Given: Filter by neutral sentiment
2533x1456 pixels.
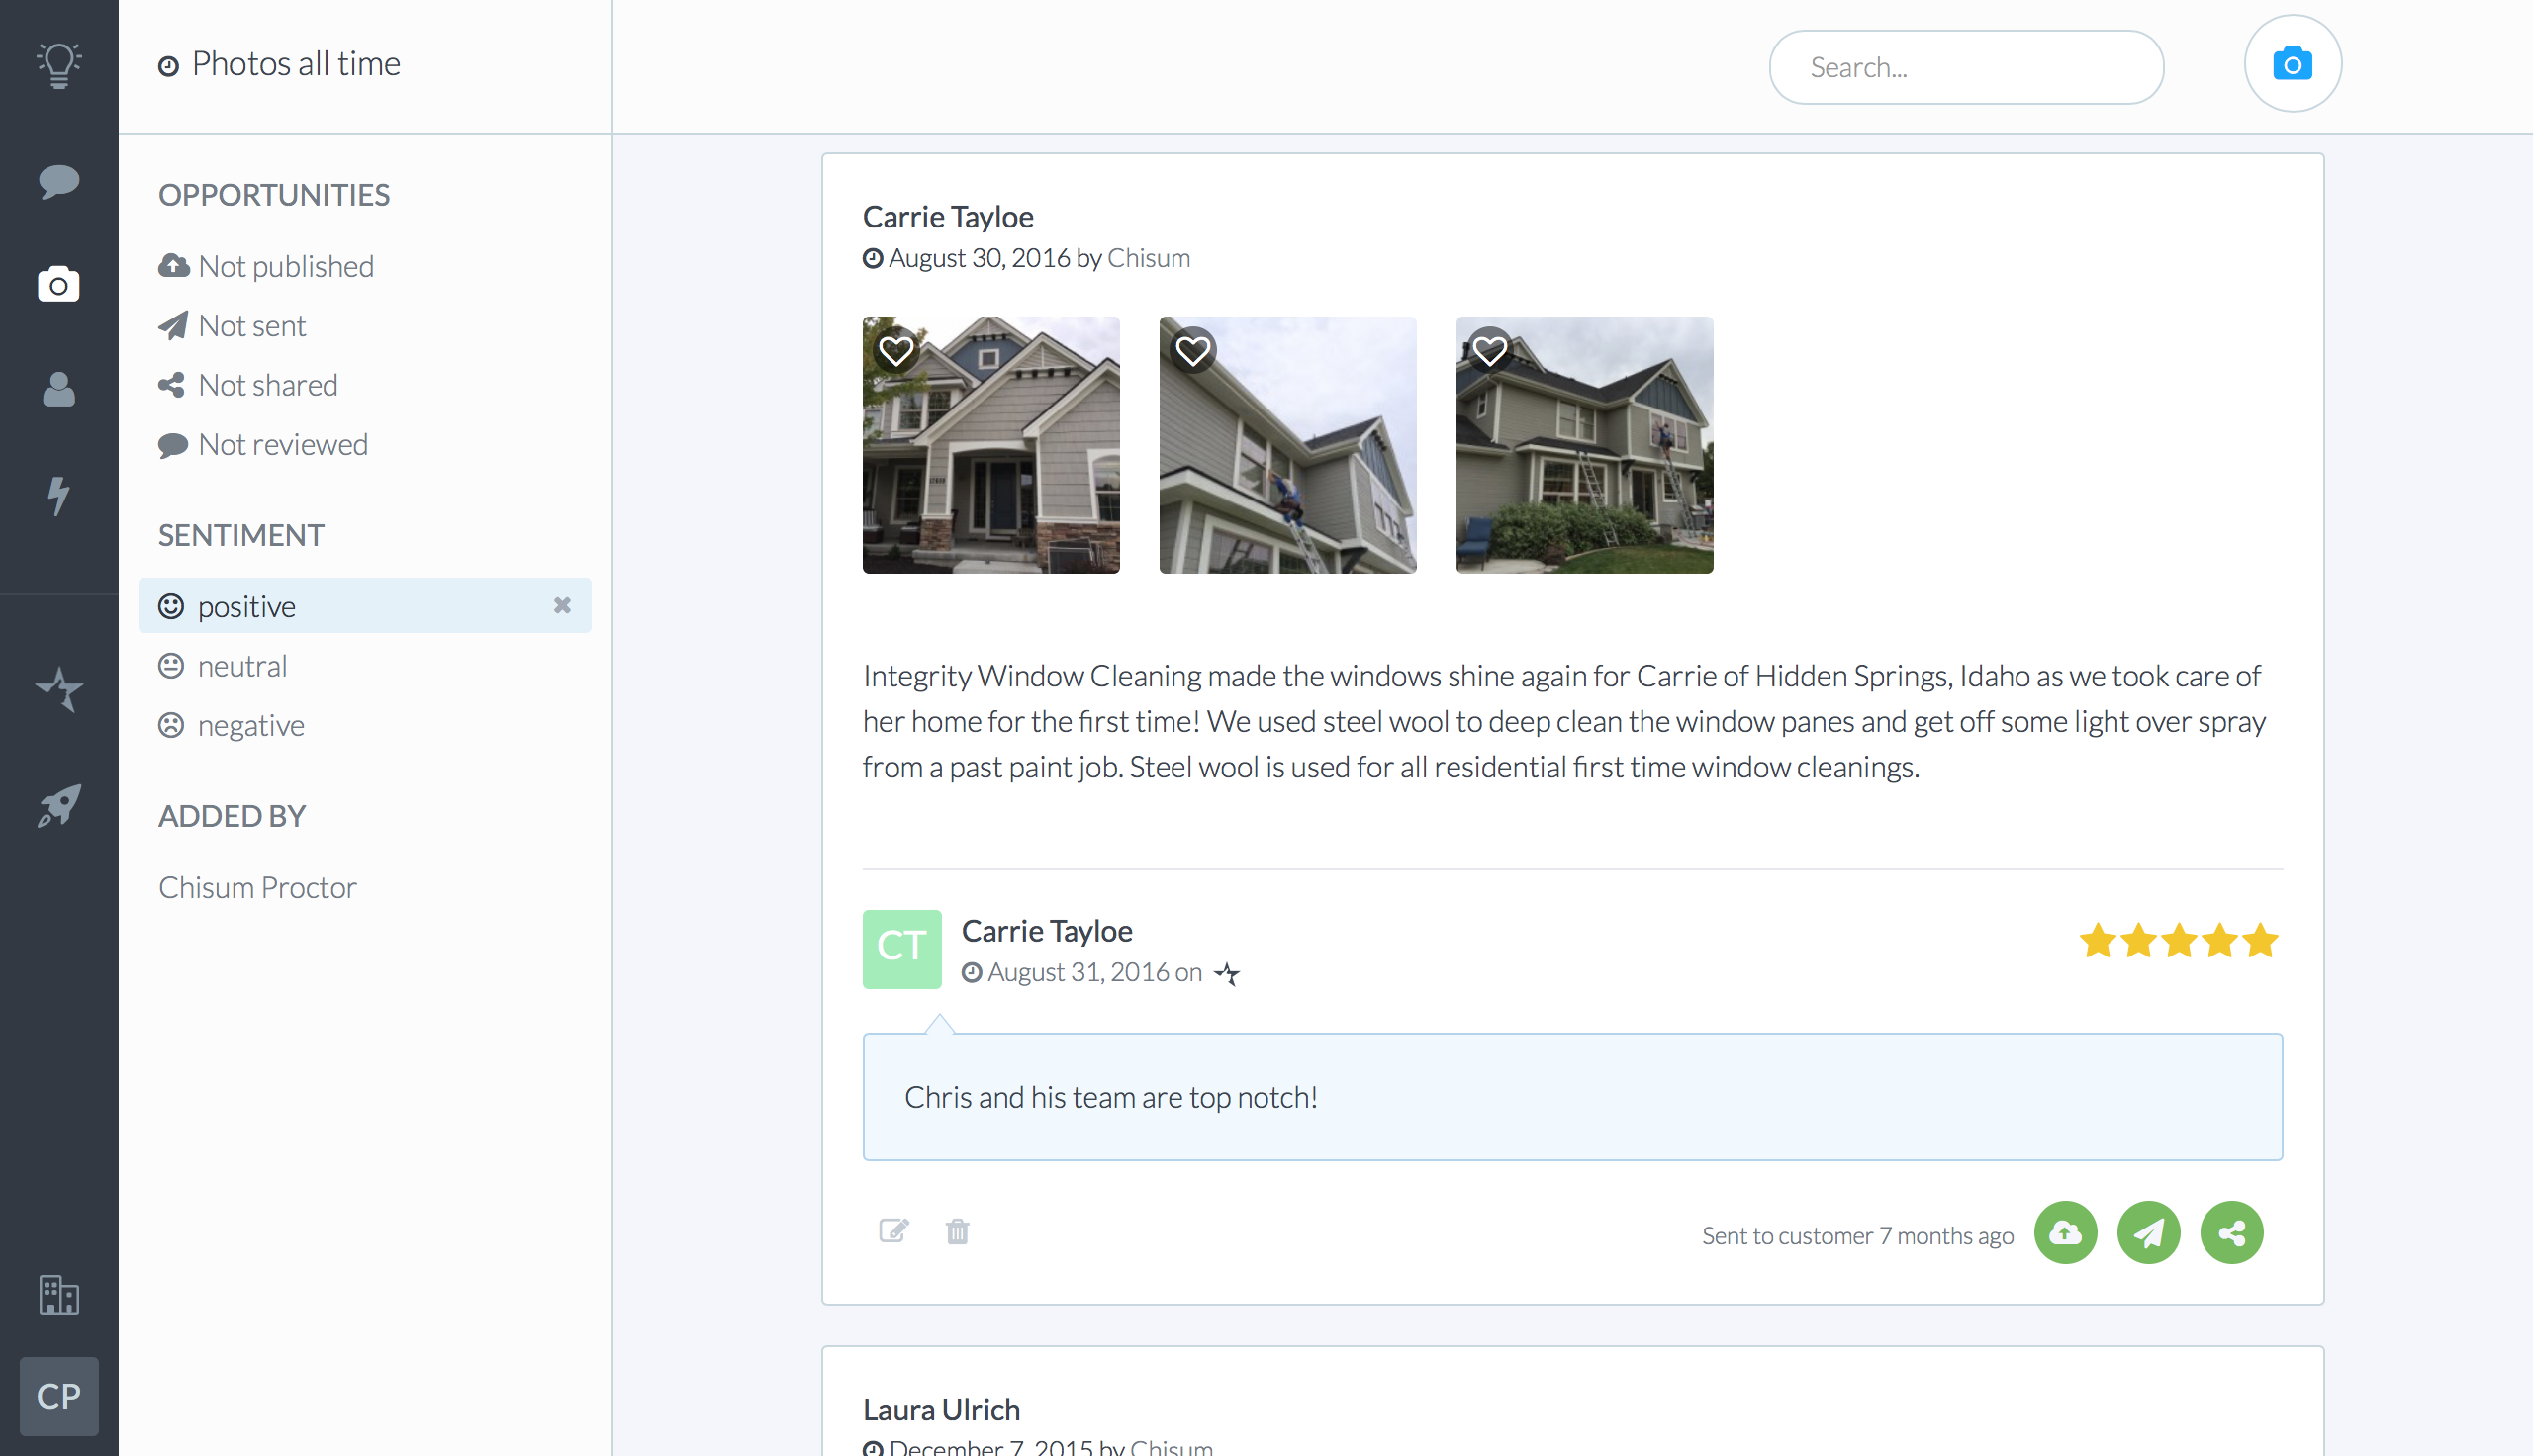Looking at the screenshot, I should pyautogui.click(x=242, y=666).
